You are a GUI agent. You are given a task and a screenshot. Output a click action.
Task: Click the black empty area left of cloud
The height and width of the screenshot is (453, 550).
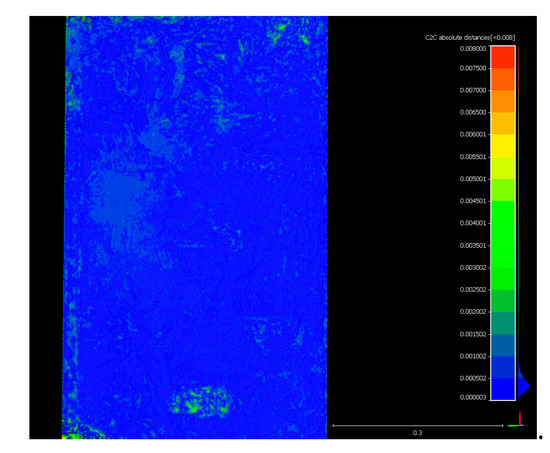(46, 227)
